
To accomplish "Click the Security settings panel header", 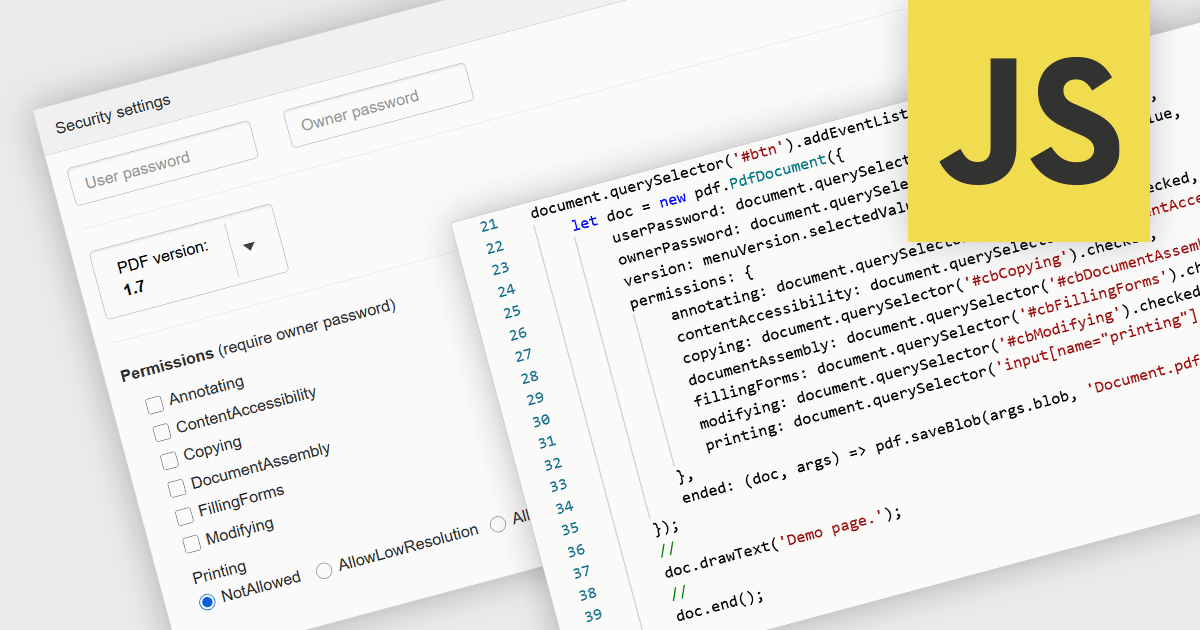I will pyautogui.click(x=113, y=114).
